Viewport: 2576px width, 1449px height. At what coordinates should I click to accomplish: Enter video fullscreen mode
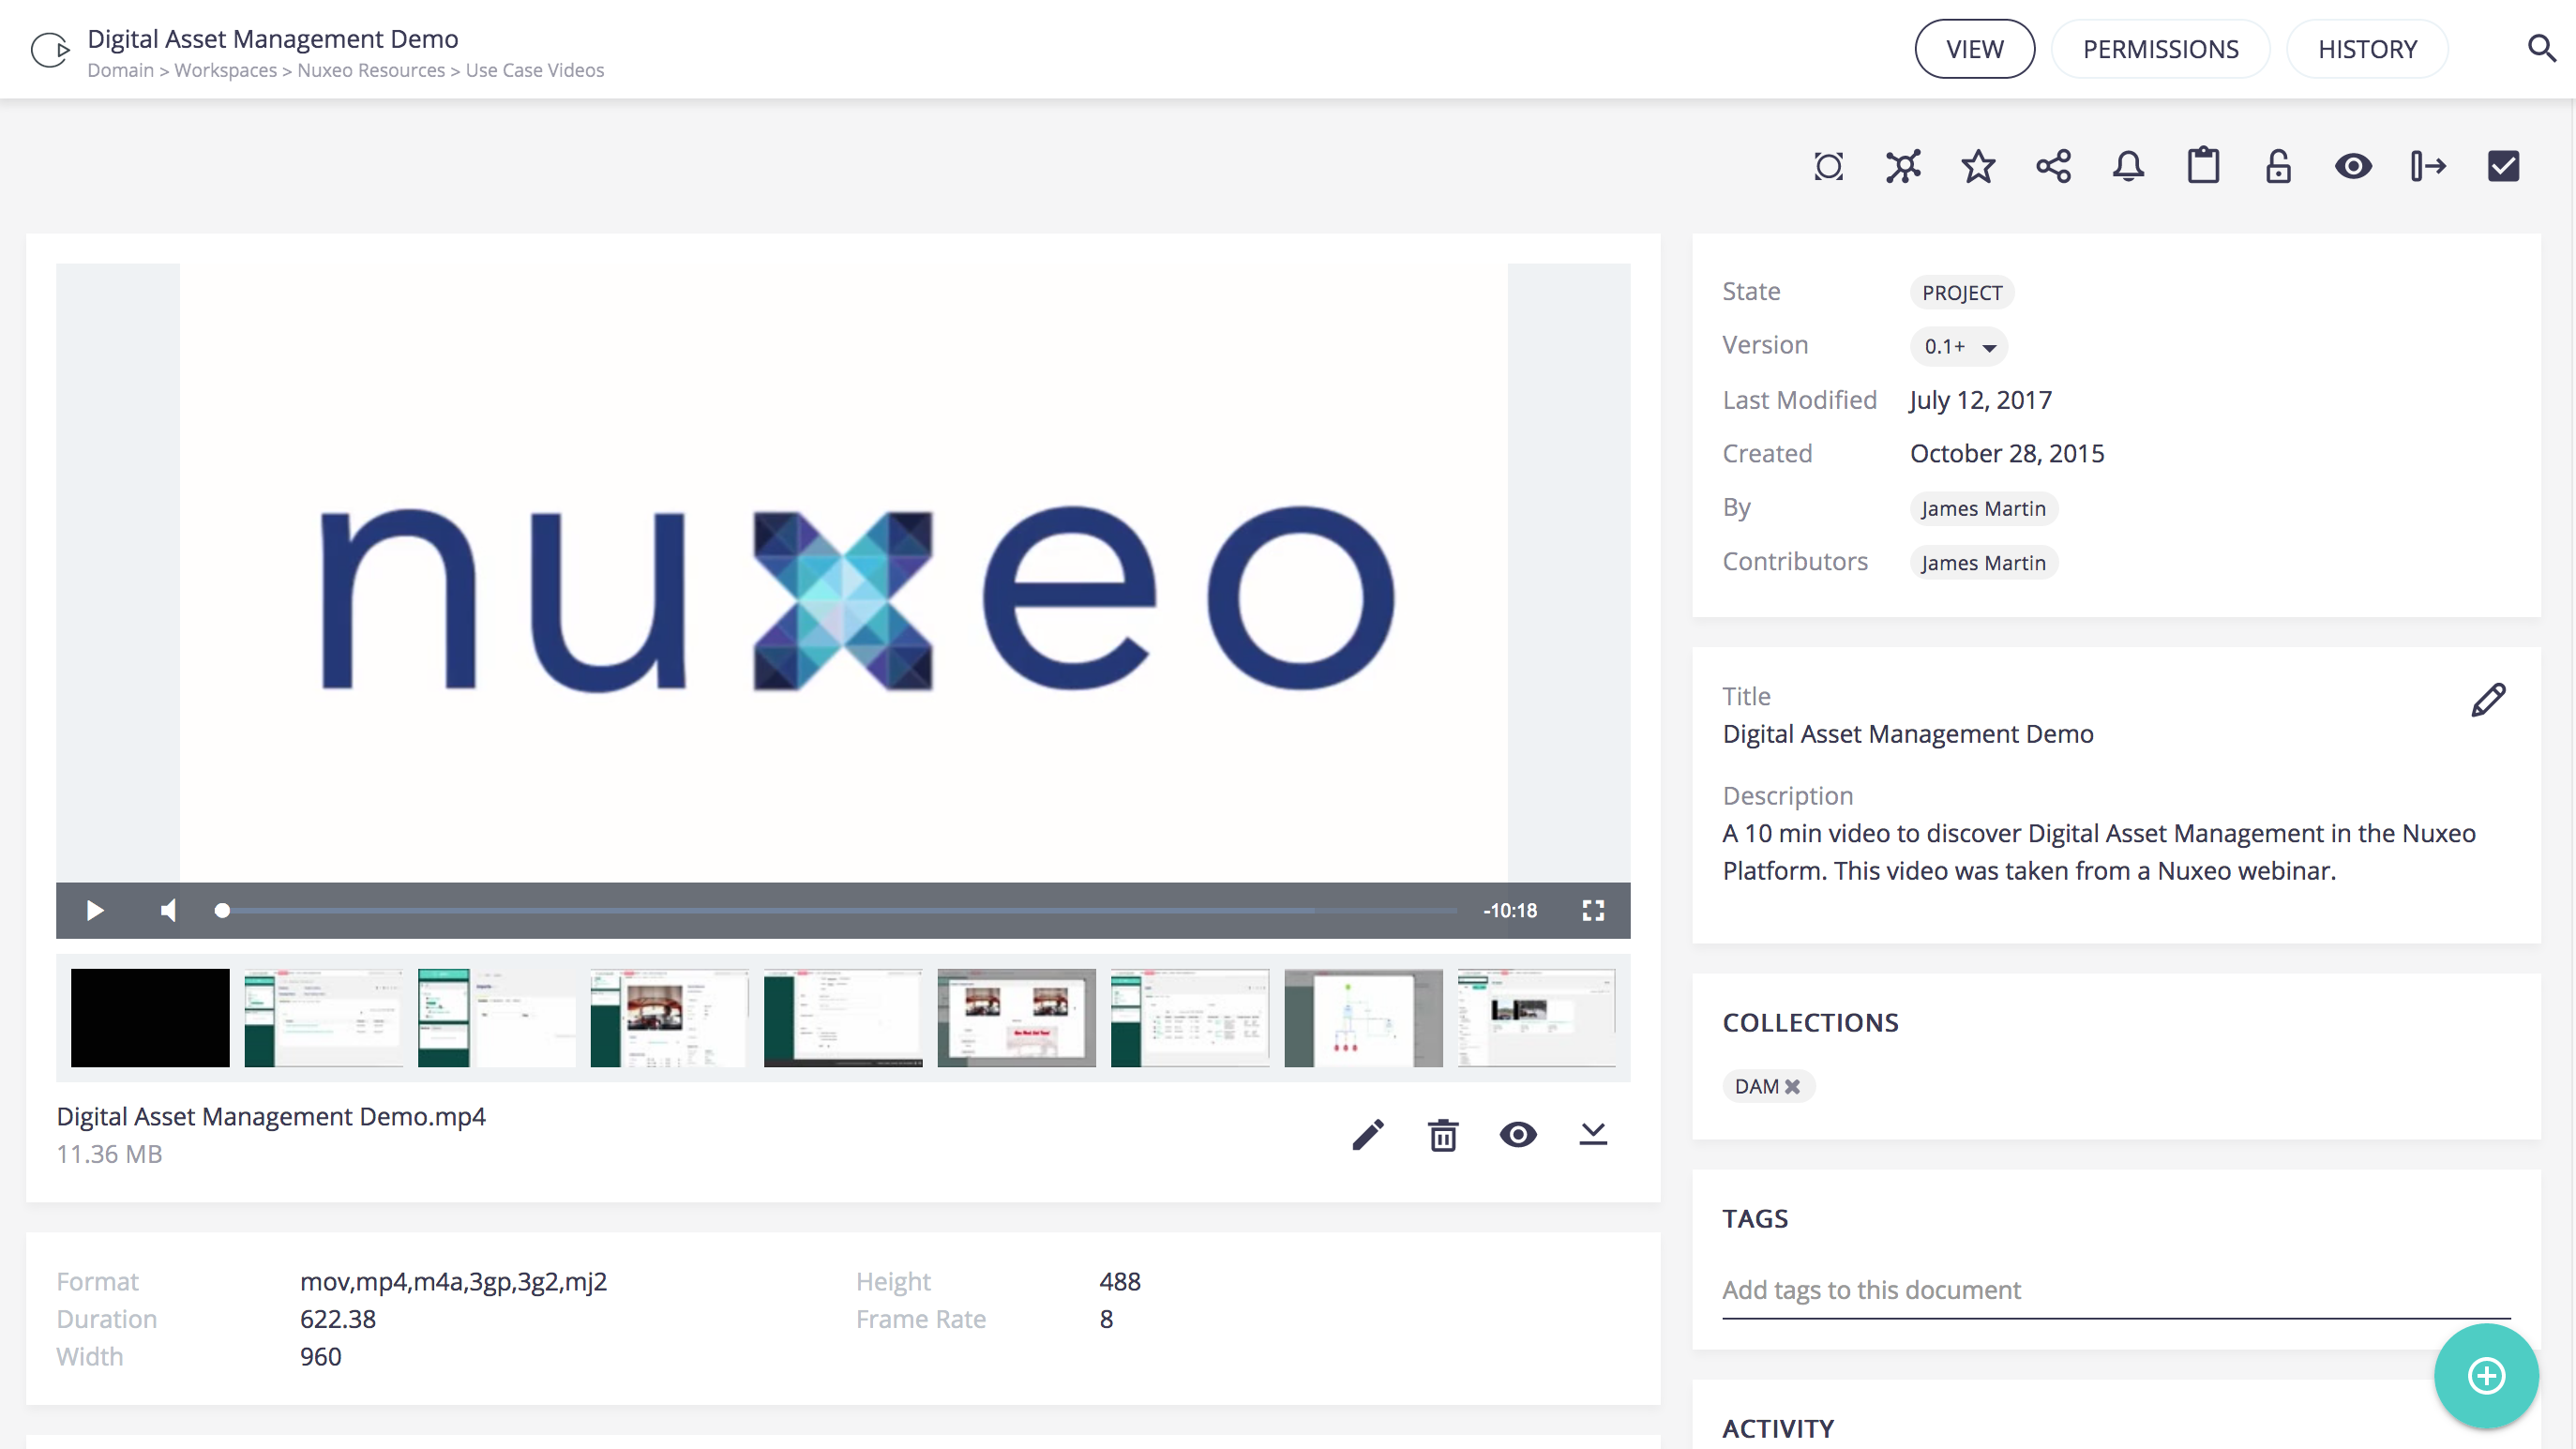(1593, 910)
